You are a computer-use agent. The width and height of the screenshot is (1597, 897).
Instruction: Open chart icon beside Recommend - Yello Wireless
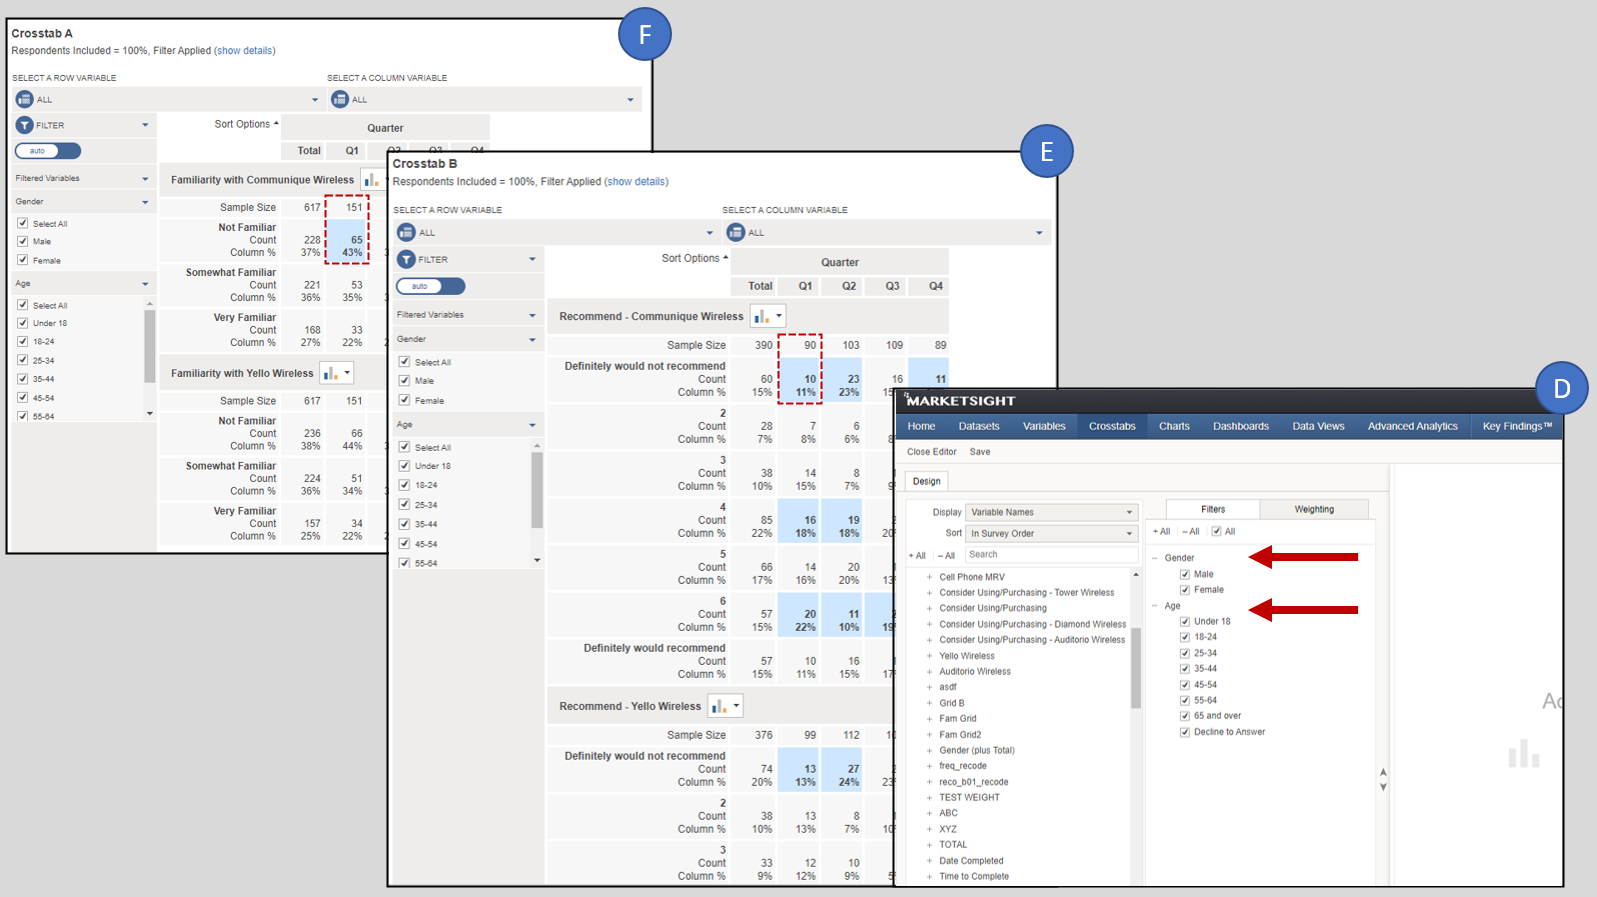click(724, 706)
